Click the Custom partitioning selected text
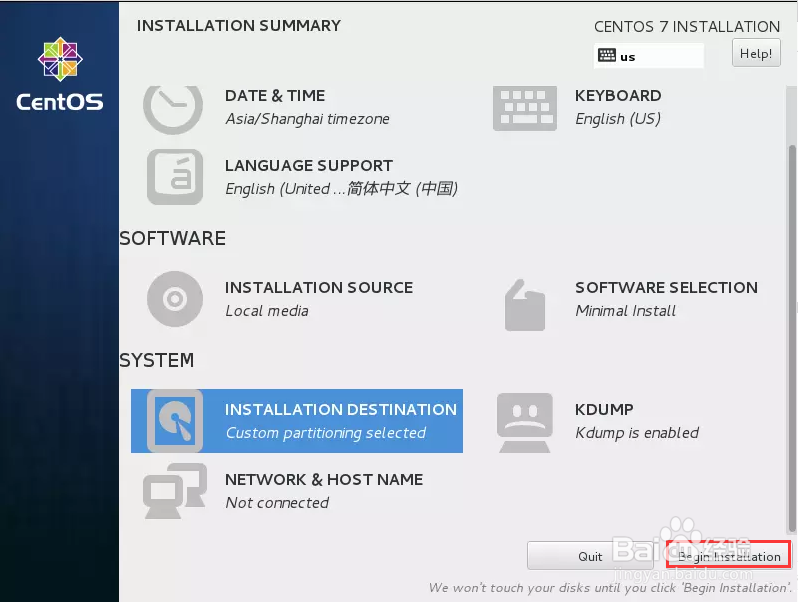 pyautogui.click(x=325, y=433)
